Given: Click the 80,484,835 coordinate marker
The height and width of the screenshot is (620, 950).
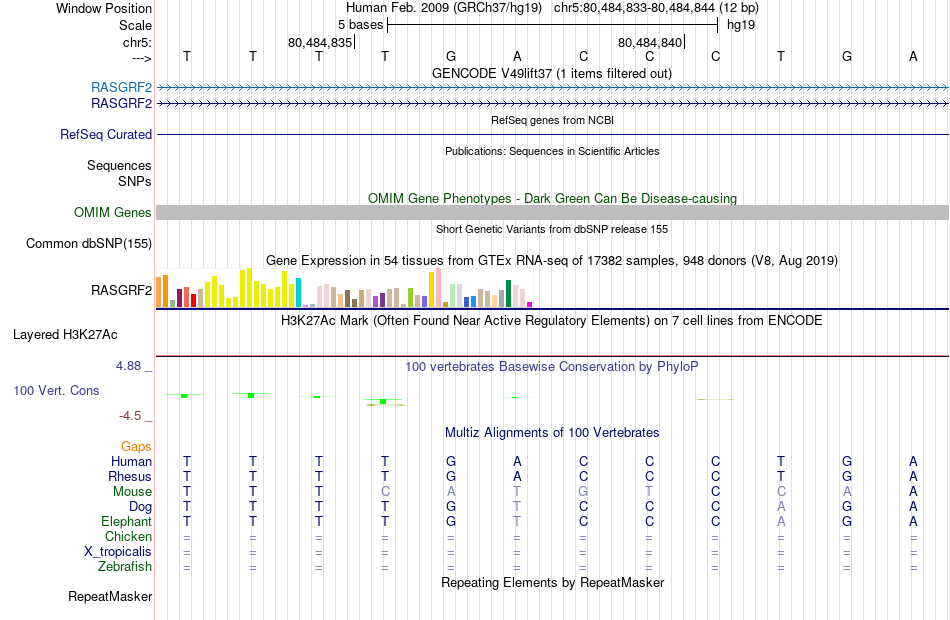Looking at the screenshot, I should click(x=320, y=42).
